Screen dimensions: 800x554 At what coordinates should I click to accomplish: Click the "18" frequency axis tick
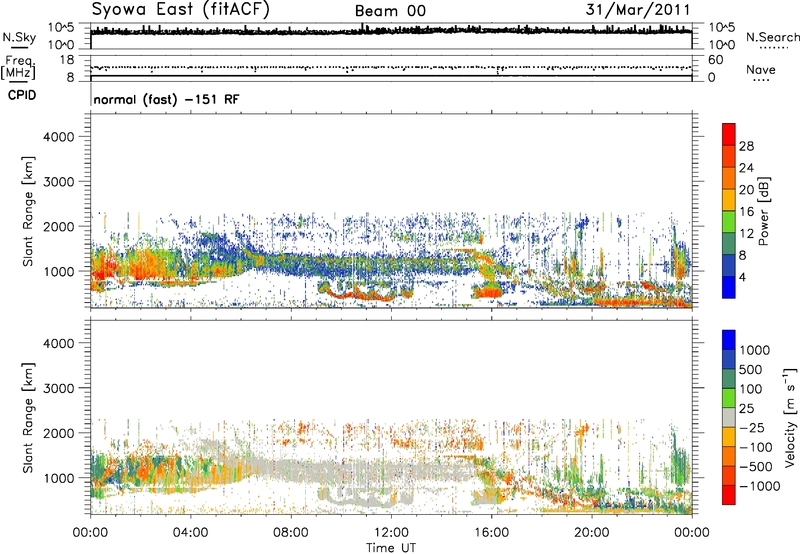(x=66, y=60)
